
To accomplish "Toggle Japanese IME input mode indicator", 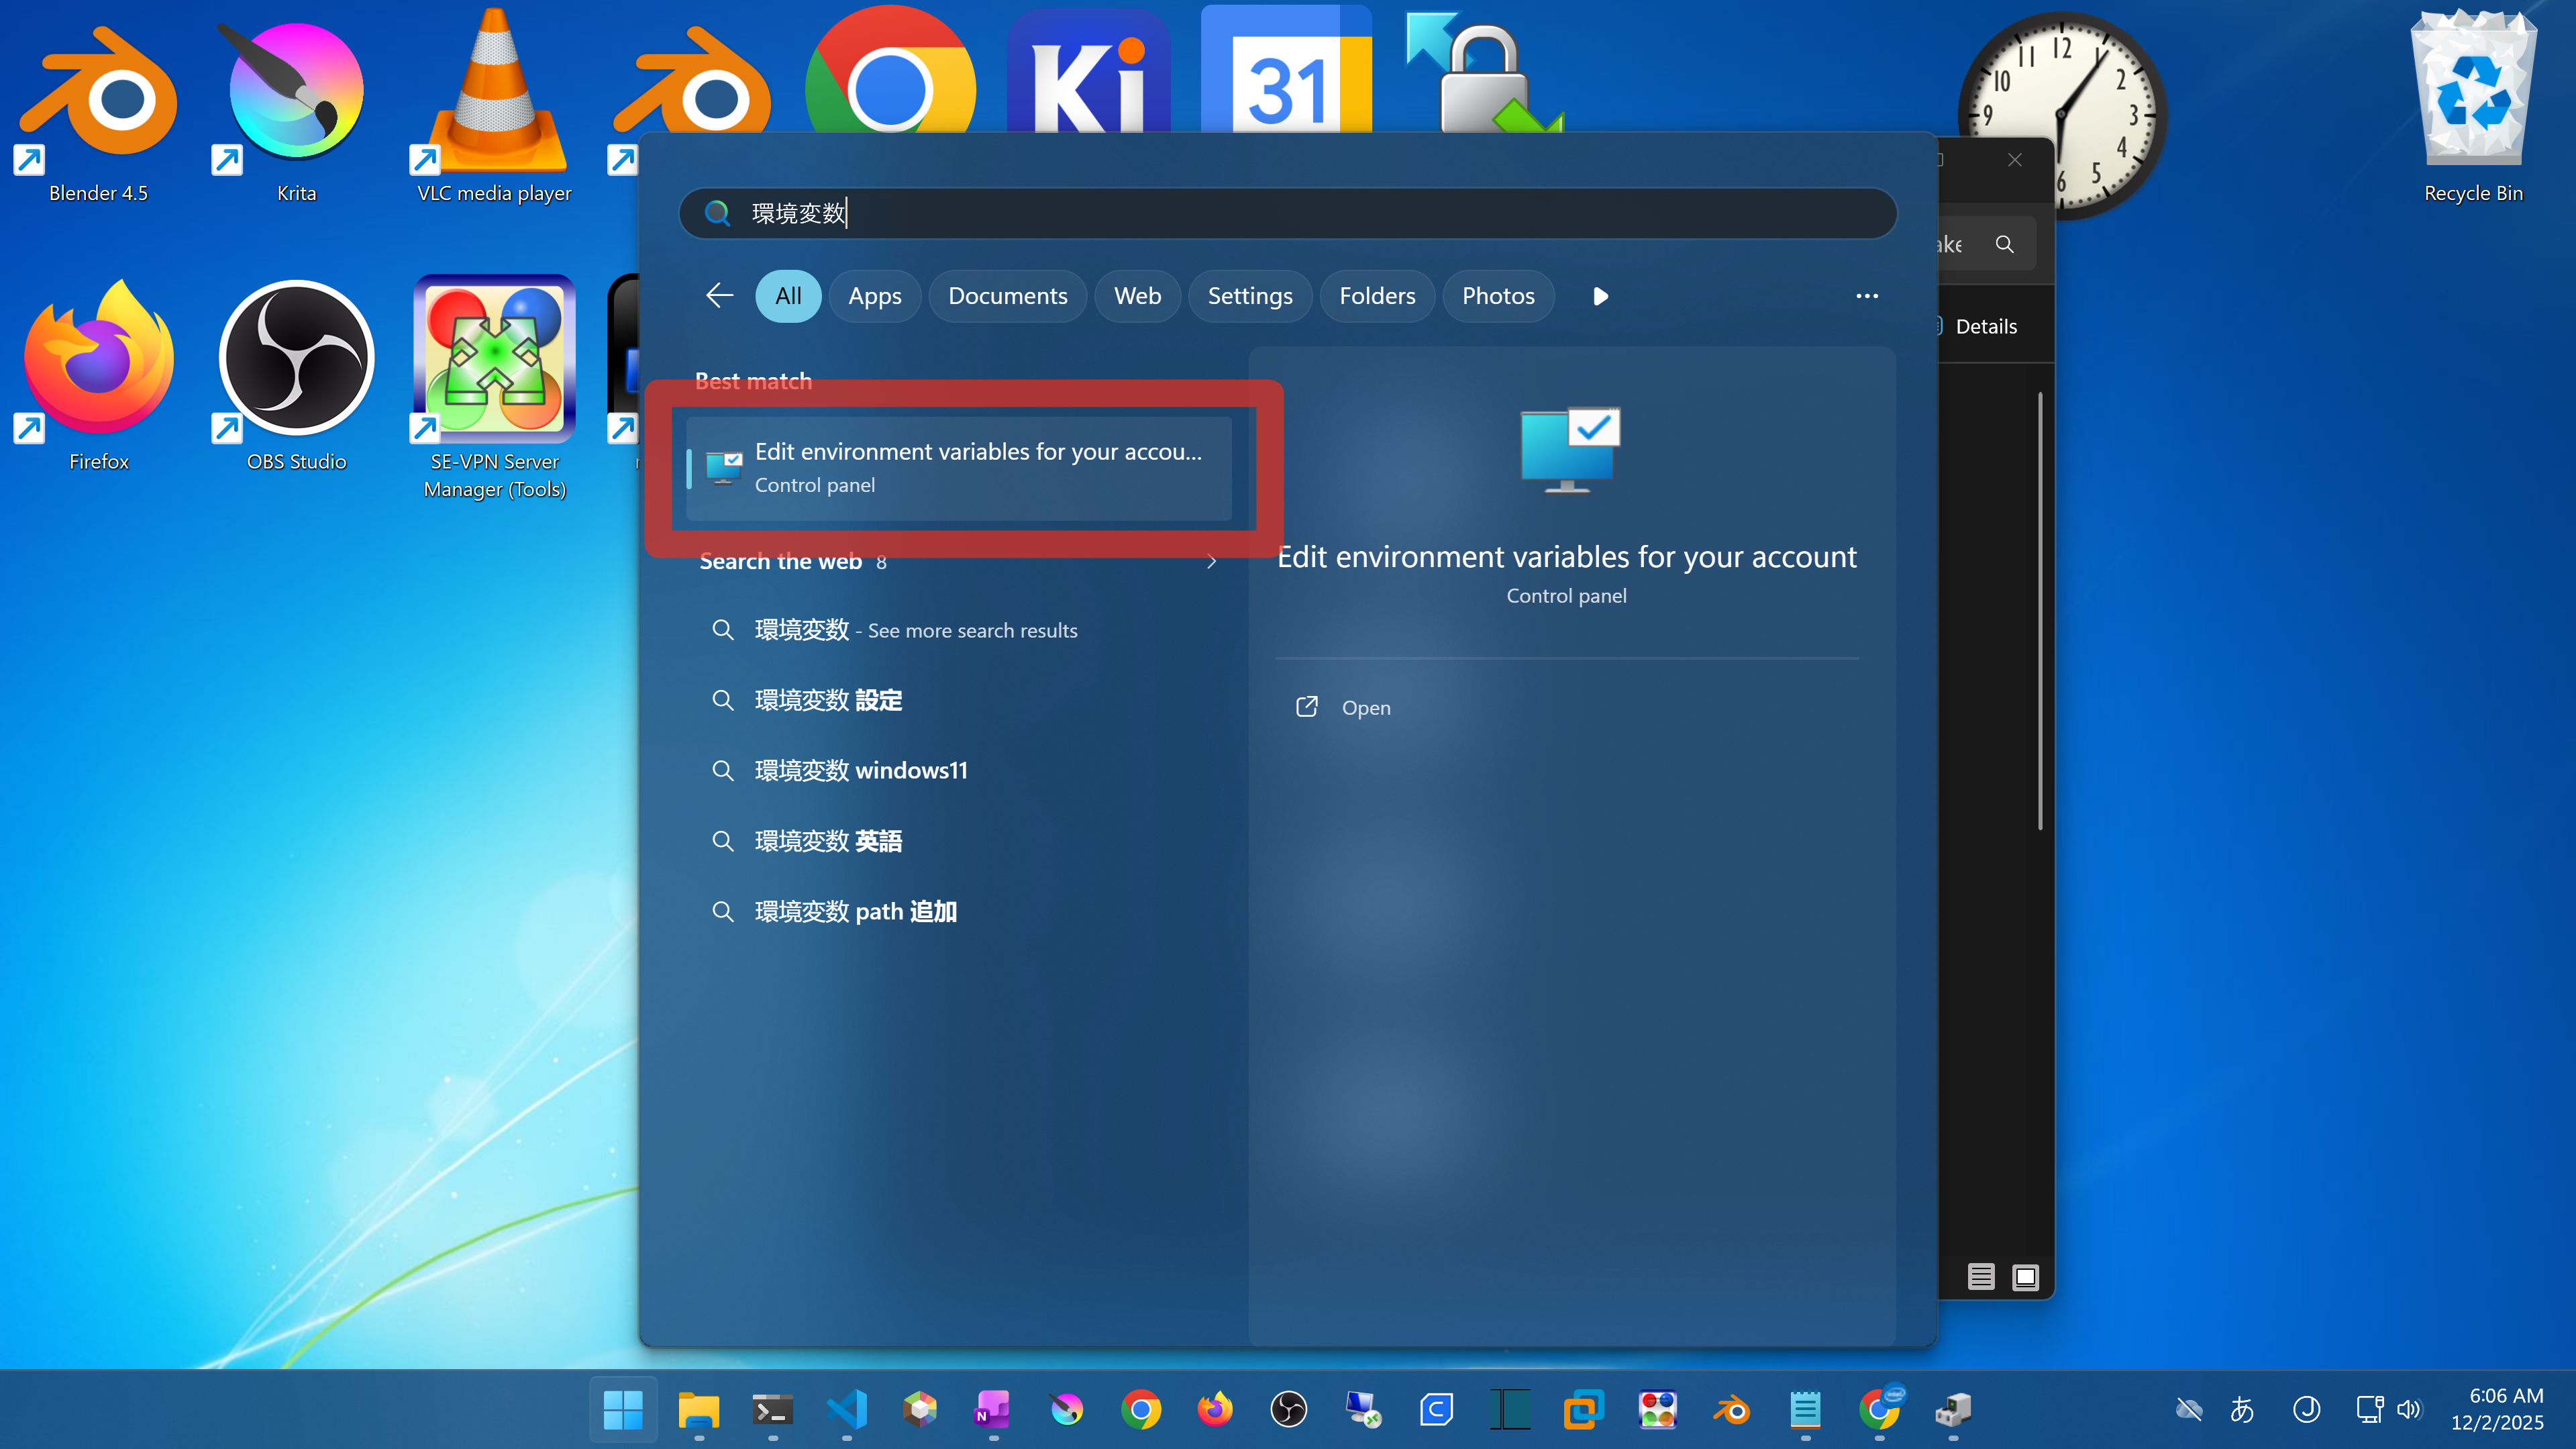I will pos(2242,1410).
